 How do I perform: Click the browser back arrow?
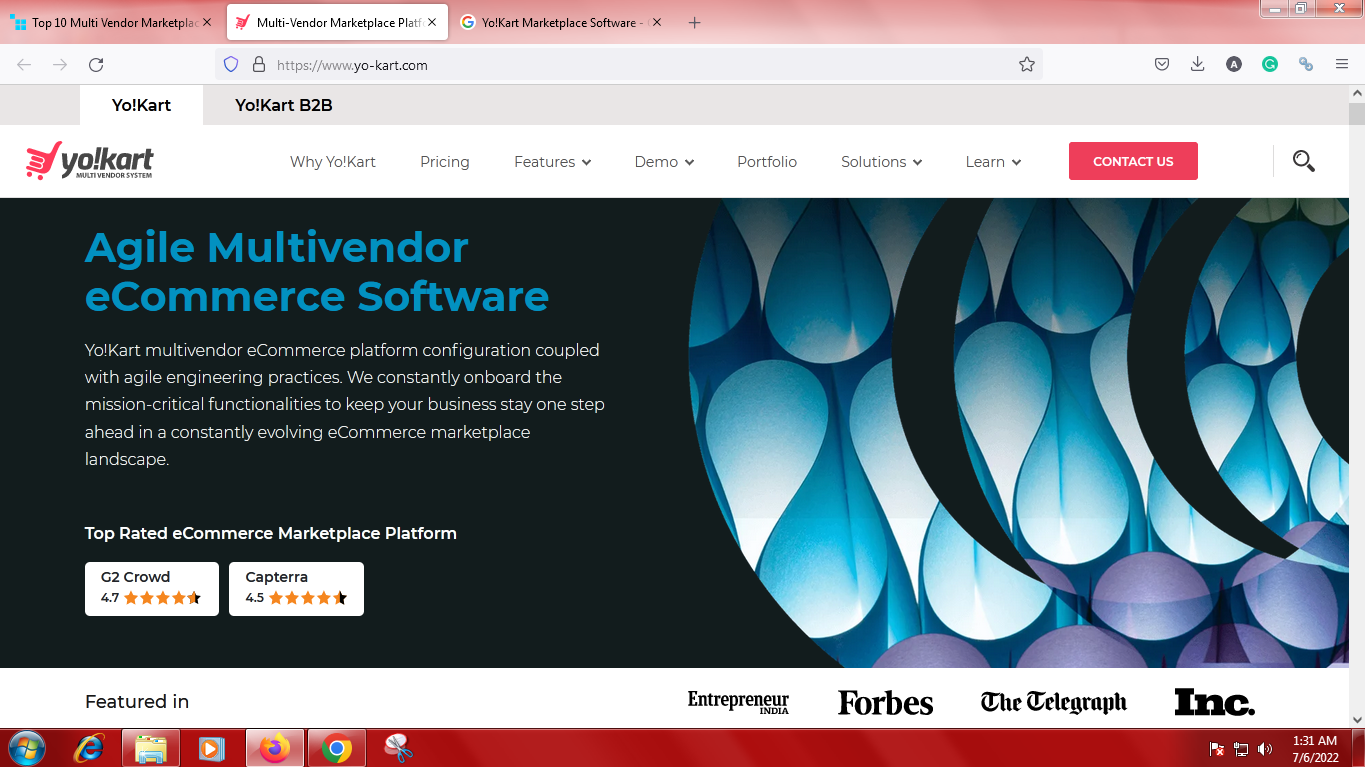click(24, 64)
